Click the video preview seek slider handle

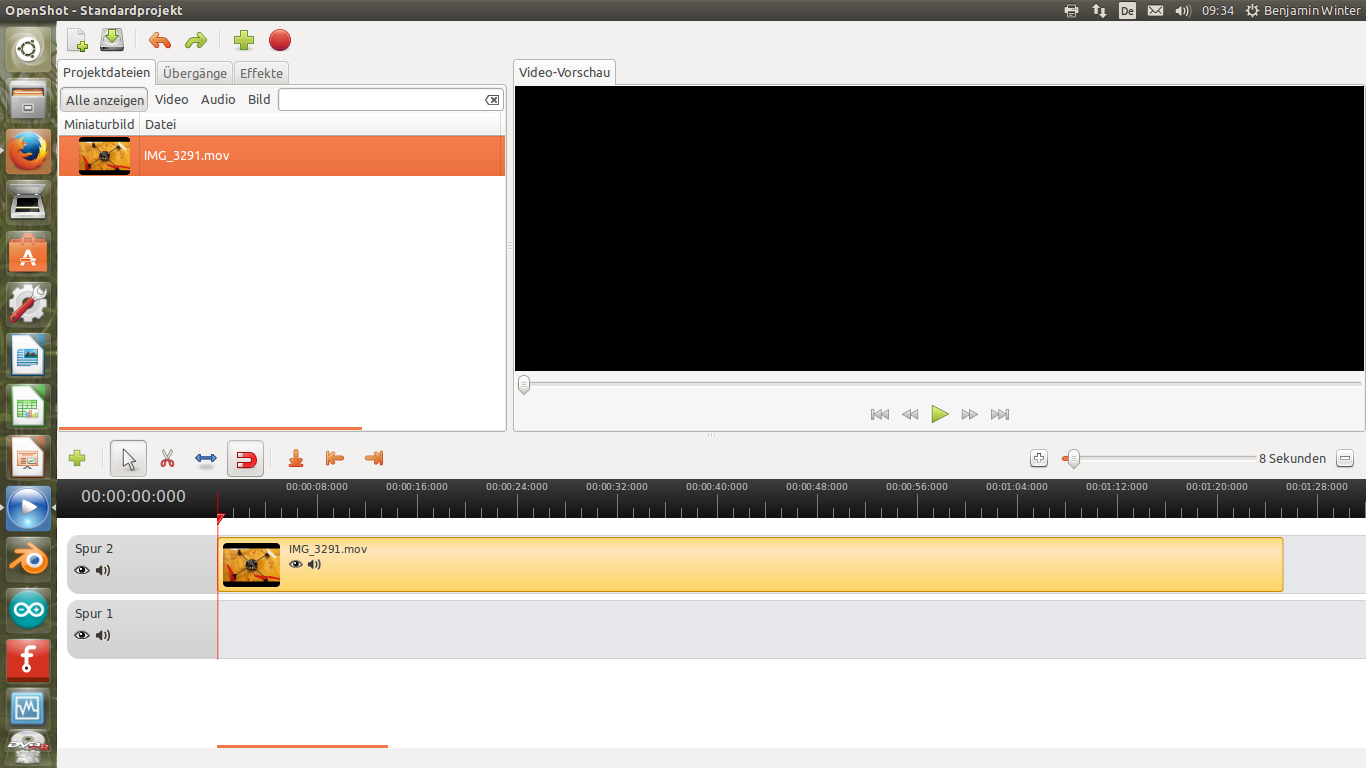(x=523, y=384)
